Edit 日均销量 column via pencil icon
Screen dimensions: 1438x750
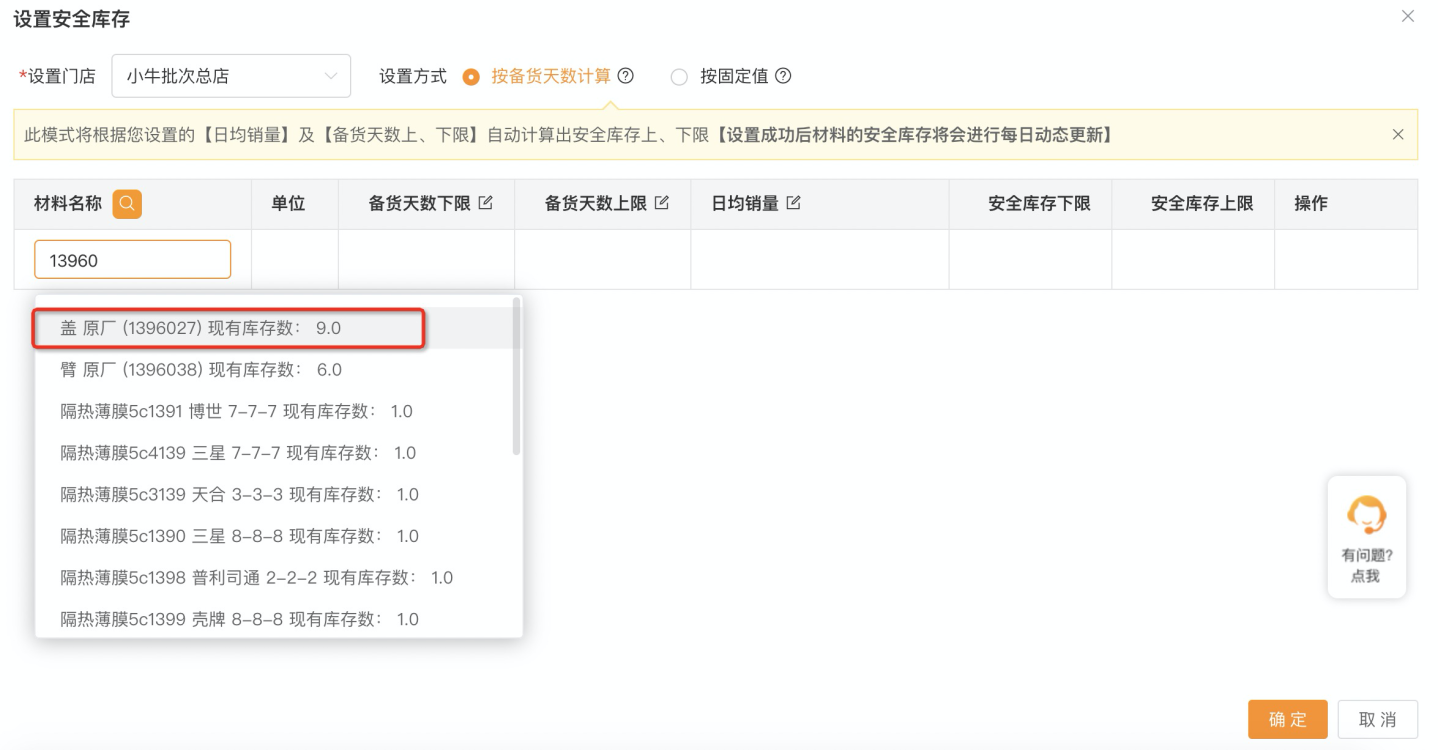click(794, 203)
